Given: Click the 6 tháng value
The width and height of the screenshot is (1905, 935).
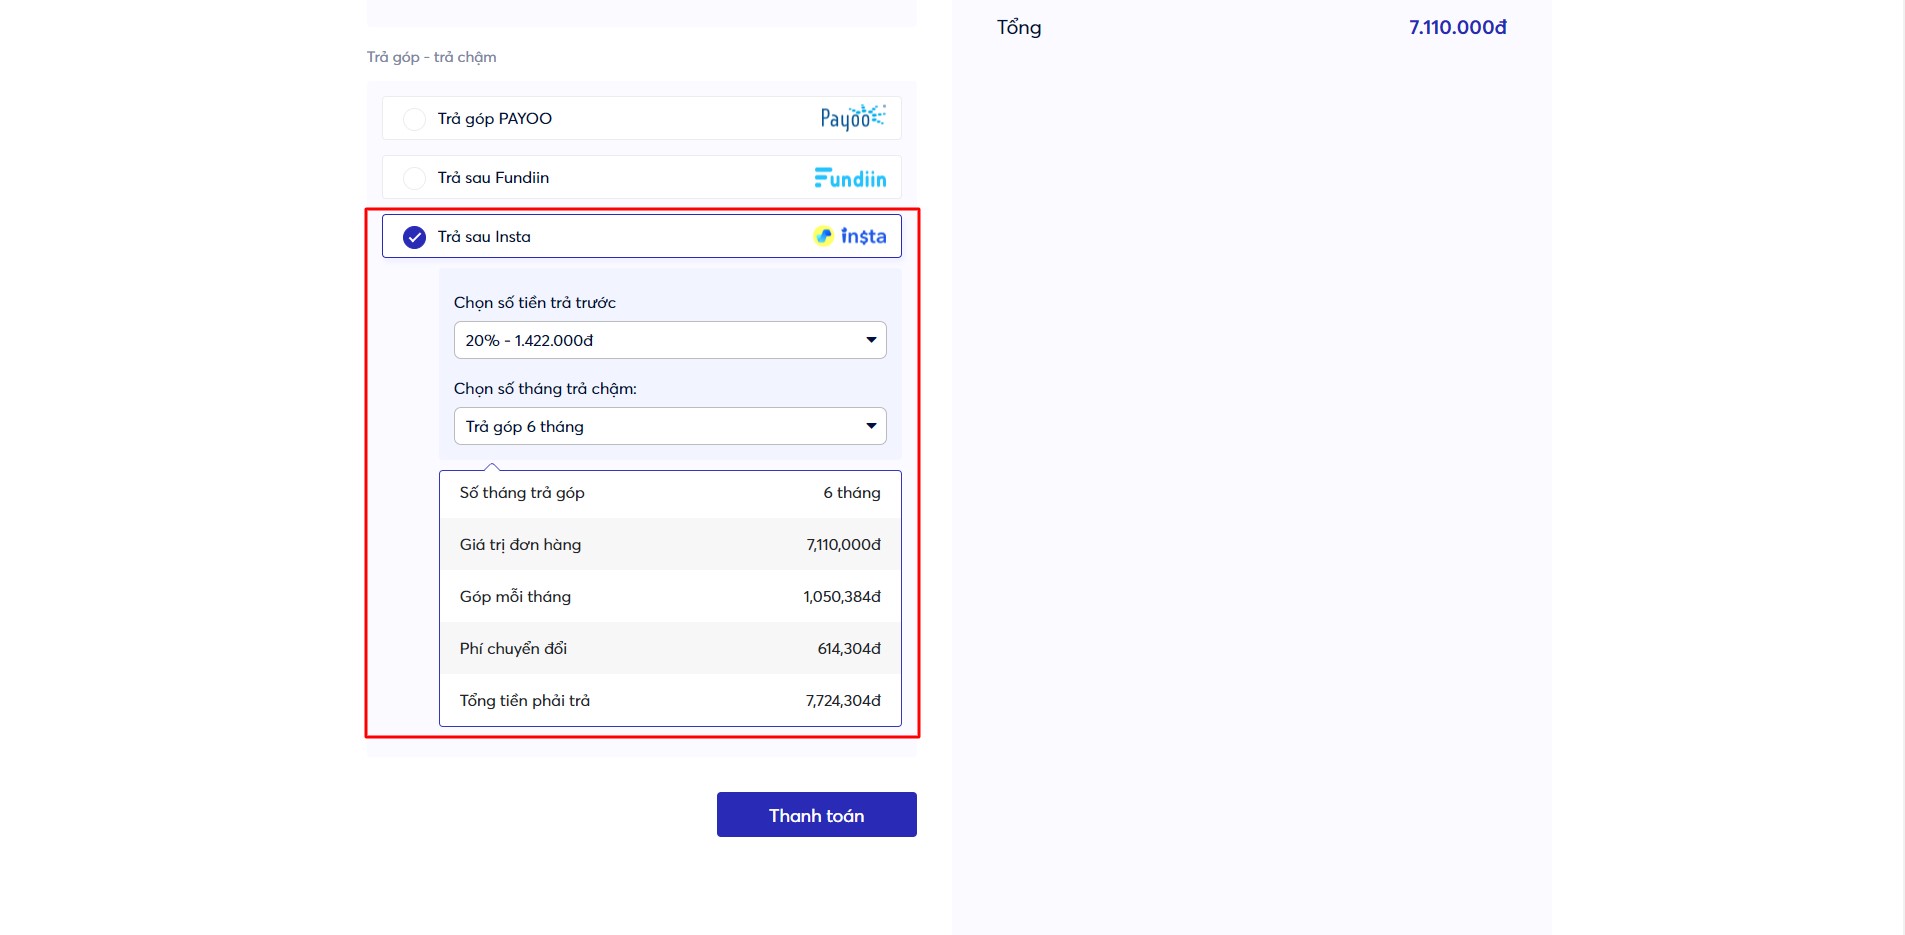Looking at the screenshot, I should pos(852,493).
